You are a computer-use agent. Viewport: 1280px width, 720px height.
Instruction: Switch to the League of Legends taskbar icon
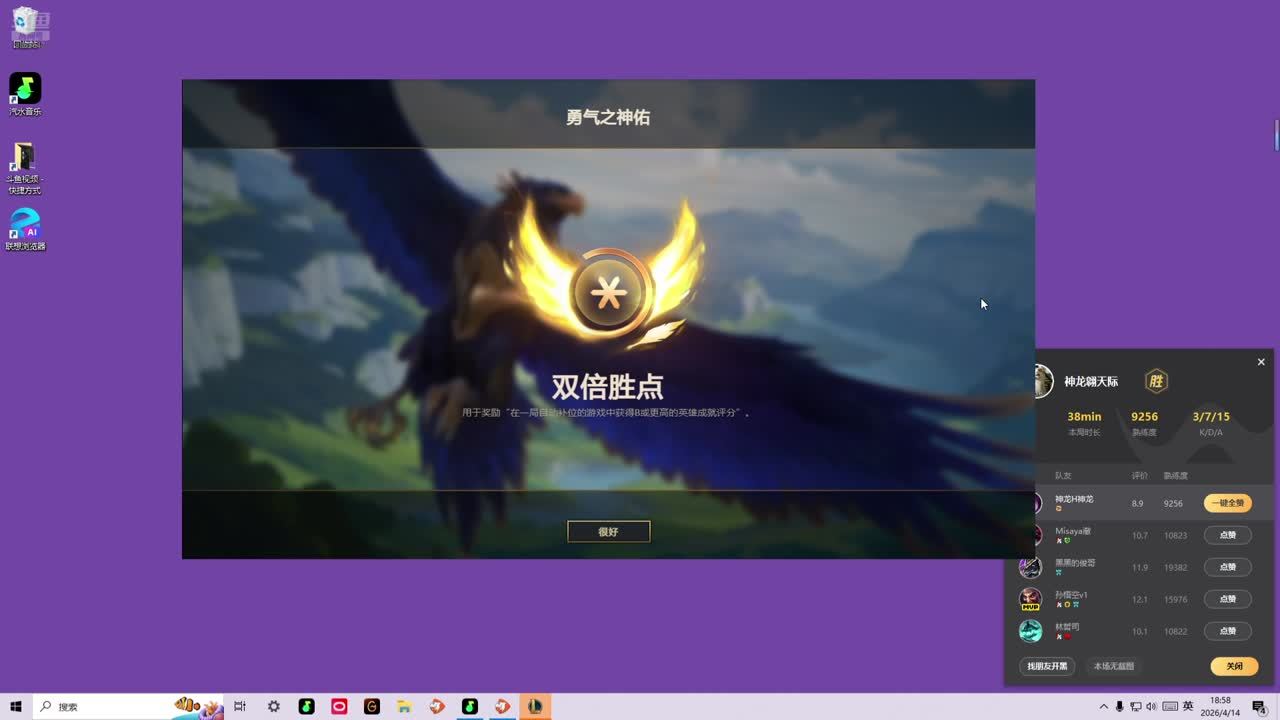535,707
